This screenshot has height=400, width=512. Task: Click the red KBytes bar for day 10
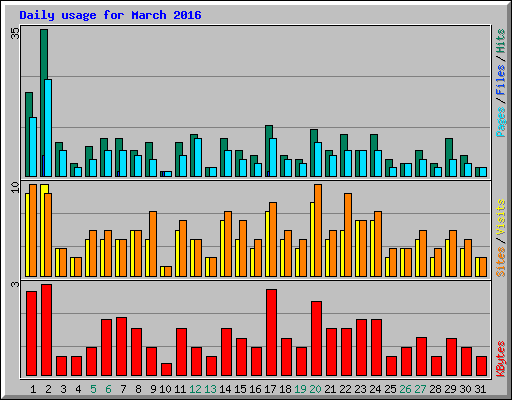pyautogui.click(x=166, y=369)
